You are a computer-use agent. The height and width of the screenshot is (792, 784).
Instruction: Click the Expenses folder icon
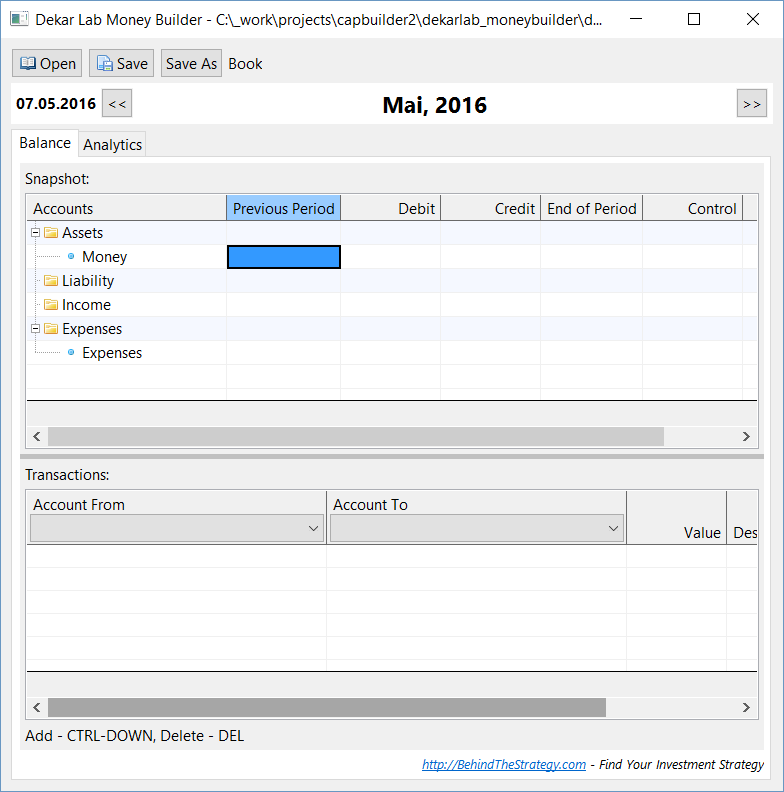click(x=51, y=329)
